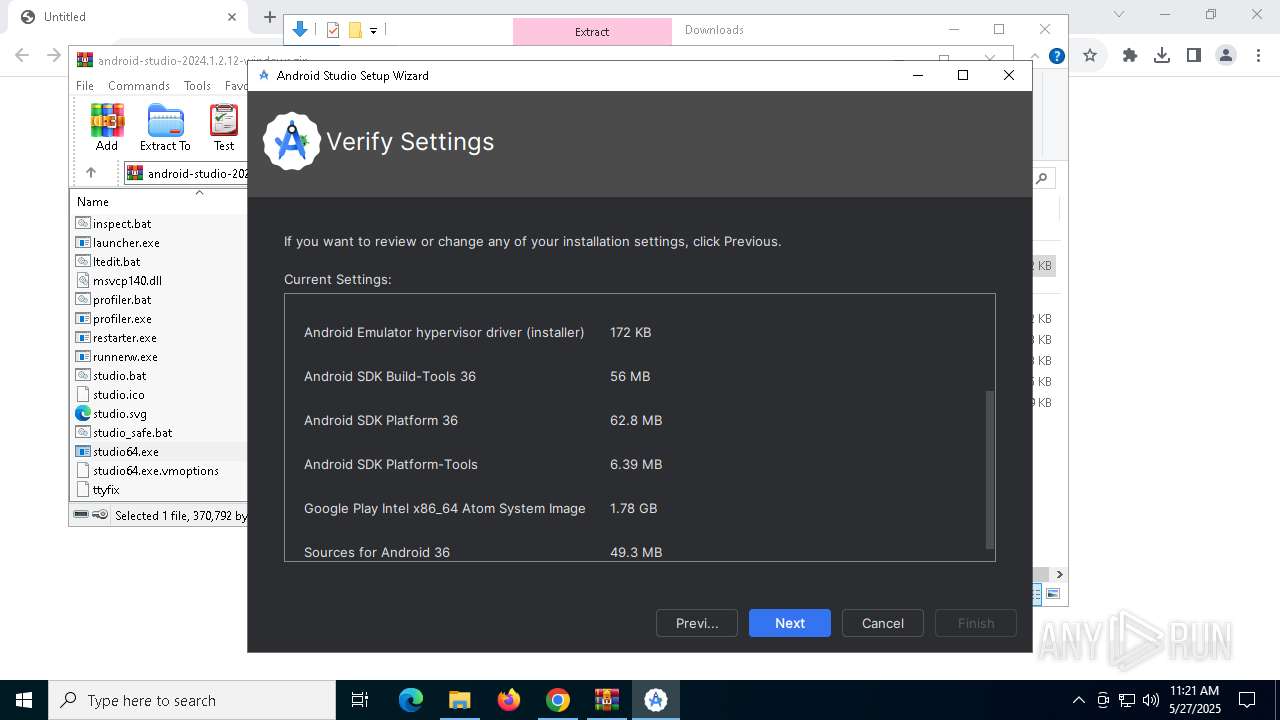The image size is (1280, 720).
Task: Go back with the Previous button
Action: click(x=697, y=623)
